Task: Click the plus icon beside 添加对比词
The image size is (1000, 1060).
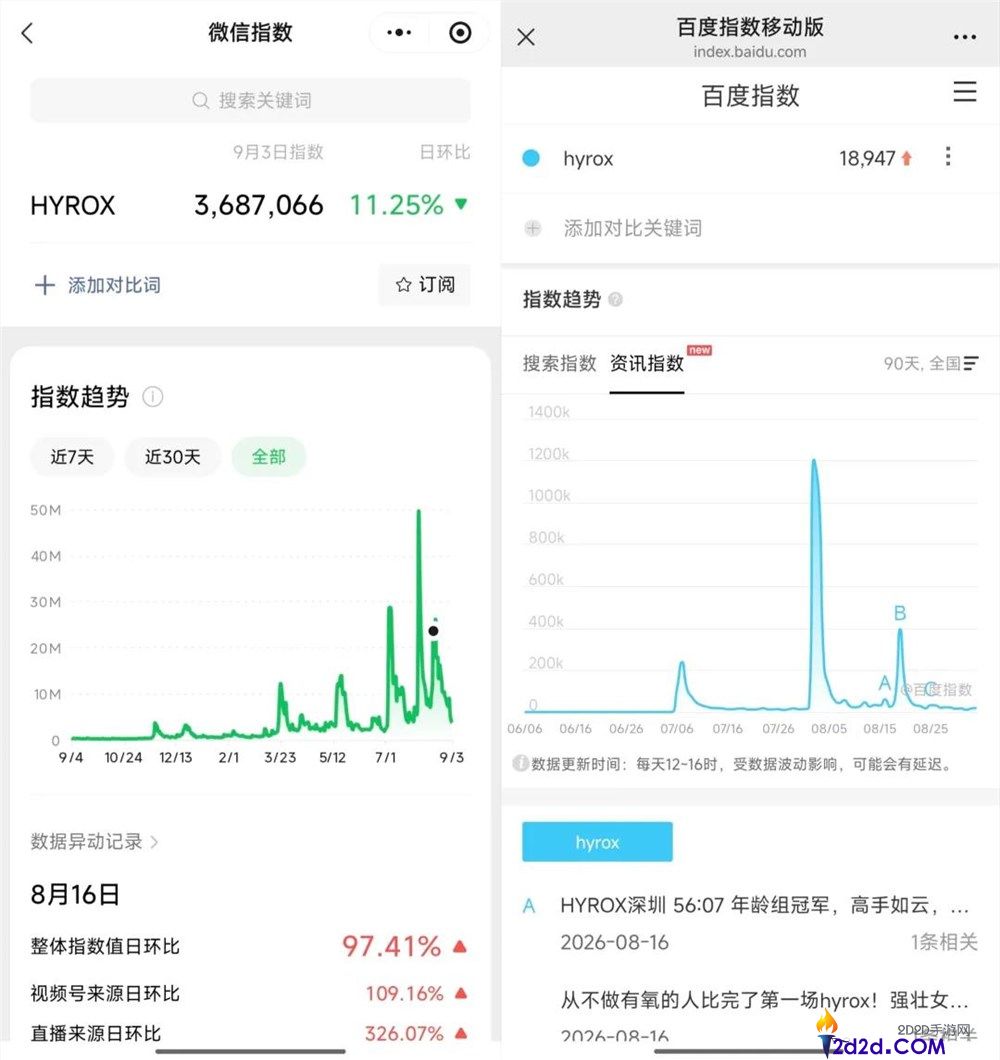Action: click(x=45, y=285)
